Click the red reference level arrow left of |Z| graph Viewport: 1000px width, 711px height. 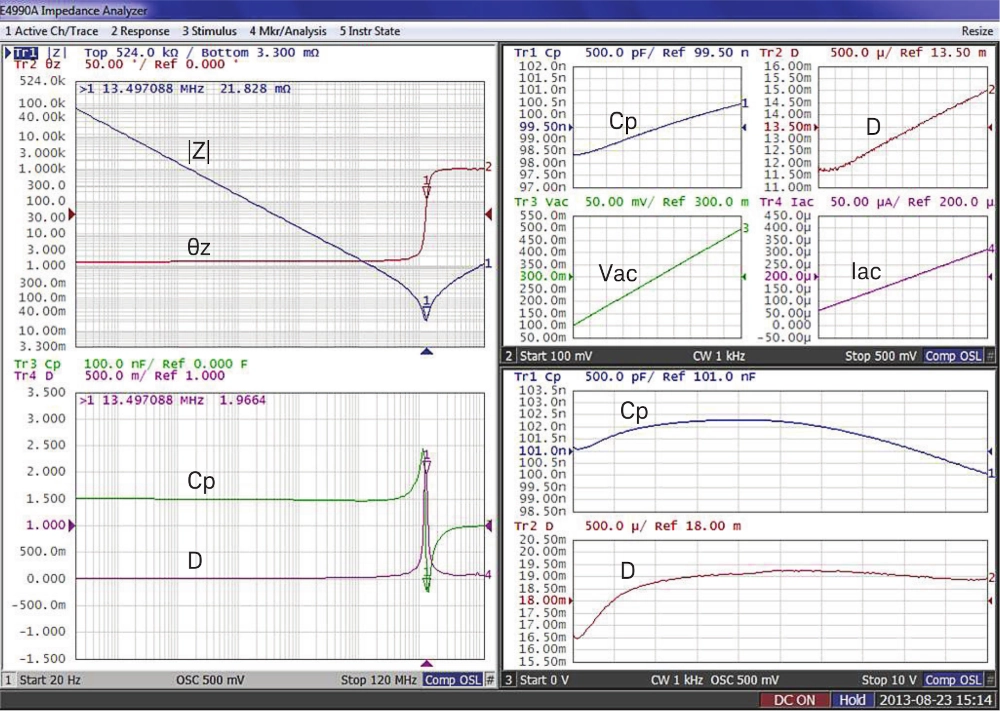click(71, 213)
